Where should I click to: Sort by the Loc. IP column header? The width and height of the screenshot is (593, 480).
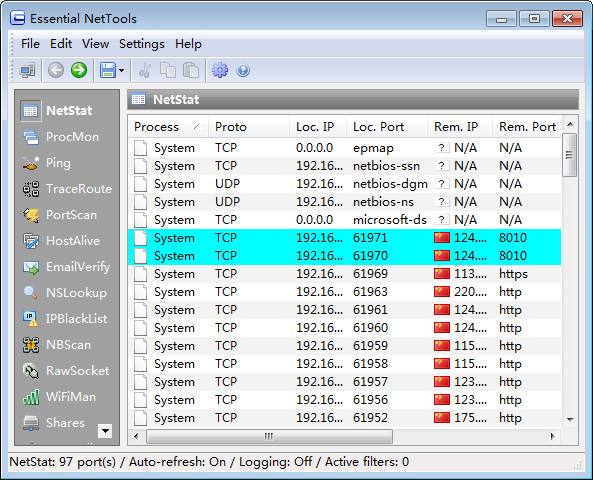click(x=318, y=127)
